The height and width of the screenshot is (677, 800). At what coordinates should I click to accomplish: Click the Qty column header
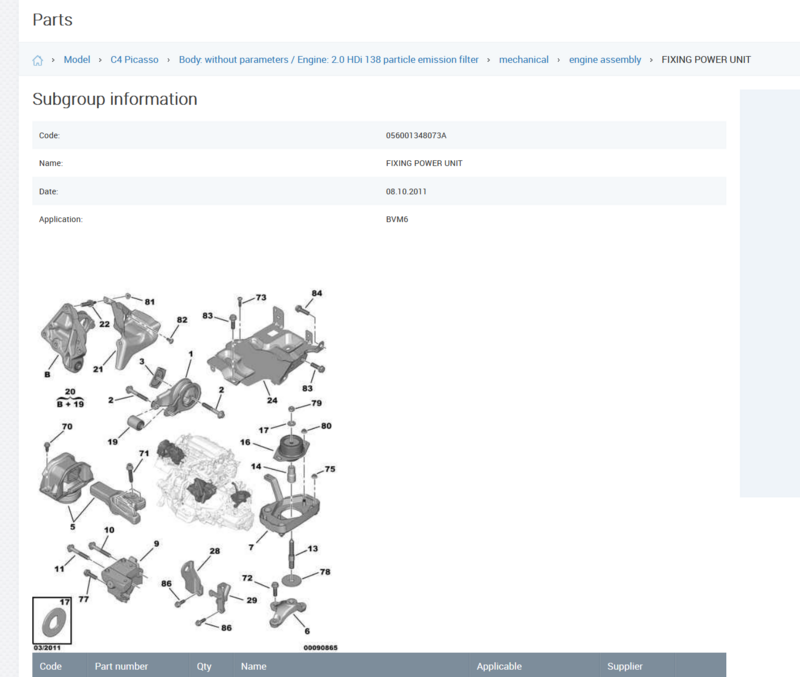(204, 666)
